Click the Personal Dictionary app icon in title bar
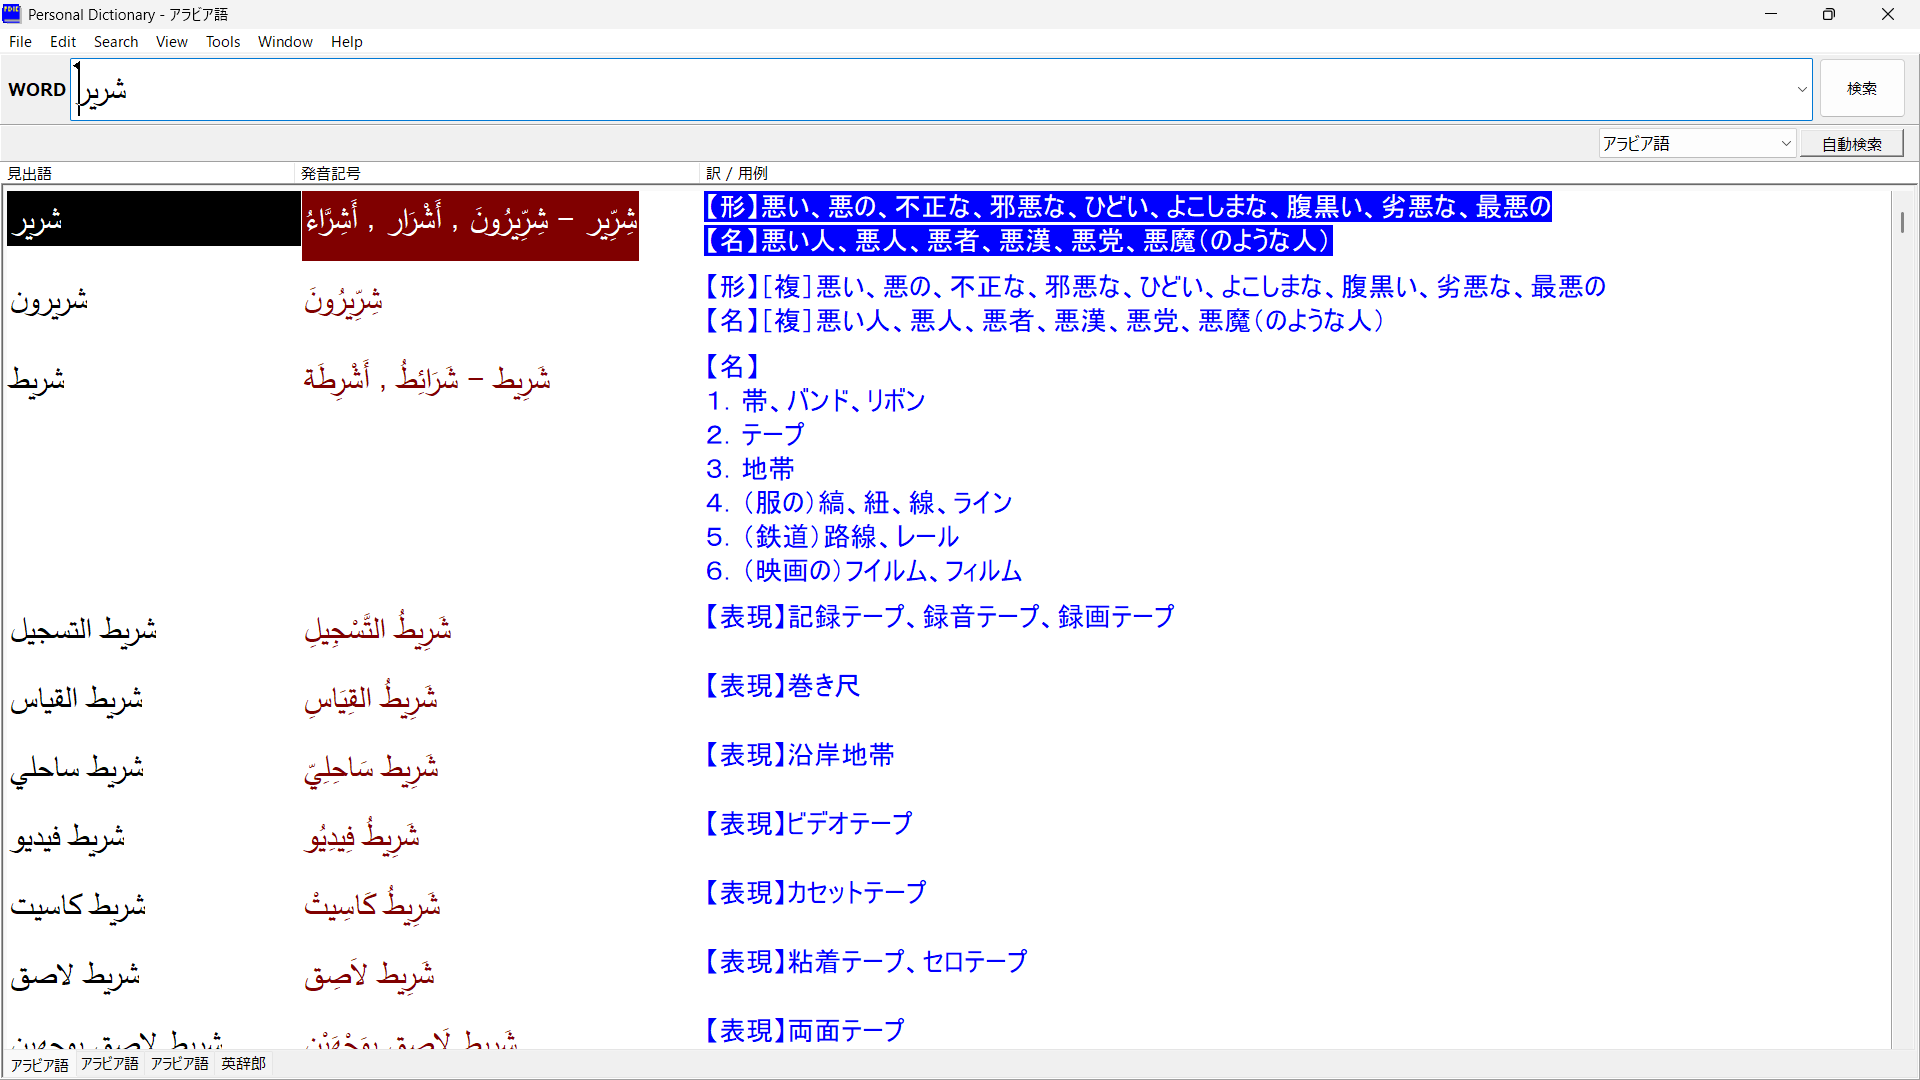1920x1080 pixels. click(x=12, y=14)
